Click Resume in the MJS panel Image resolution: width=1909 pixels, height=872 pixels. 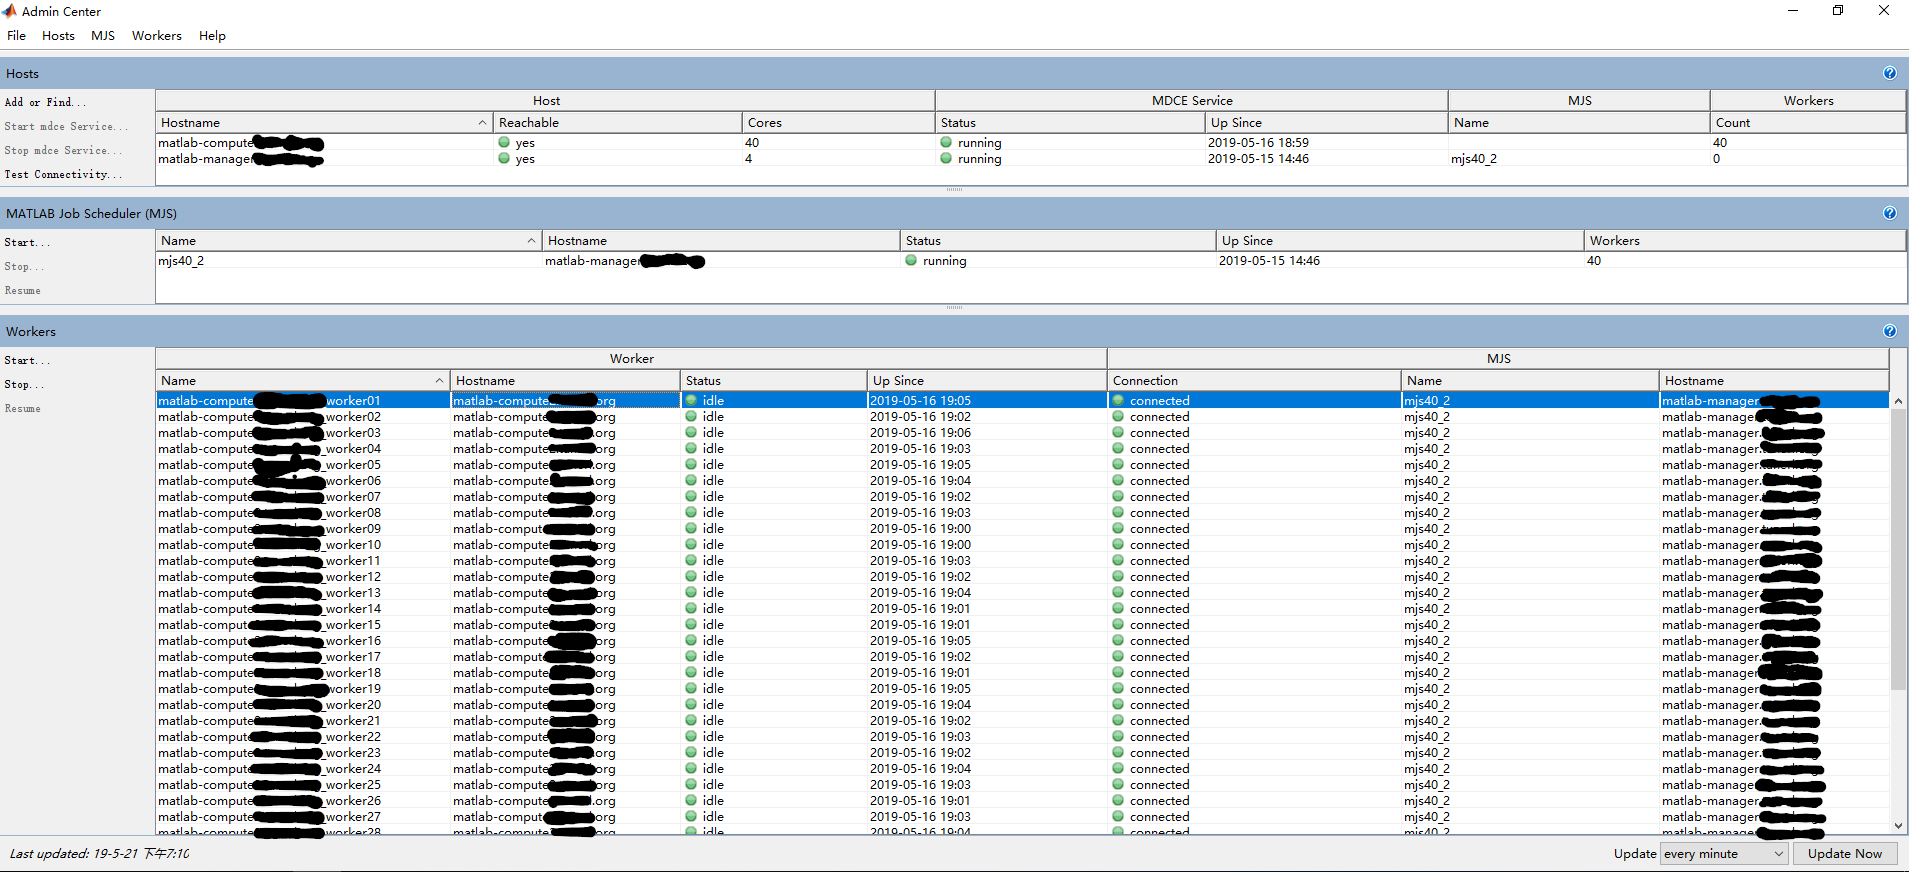(x=23, y=290)
